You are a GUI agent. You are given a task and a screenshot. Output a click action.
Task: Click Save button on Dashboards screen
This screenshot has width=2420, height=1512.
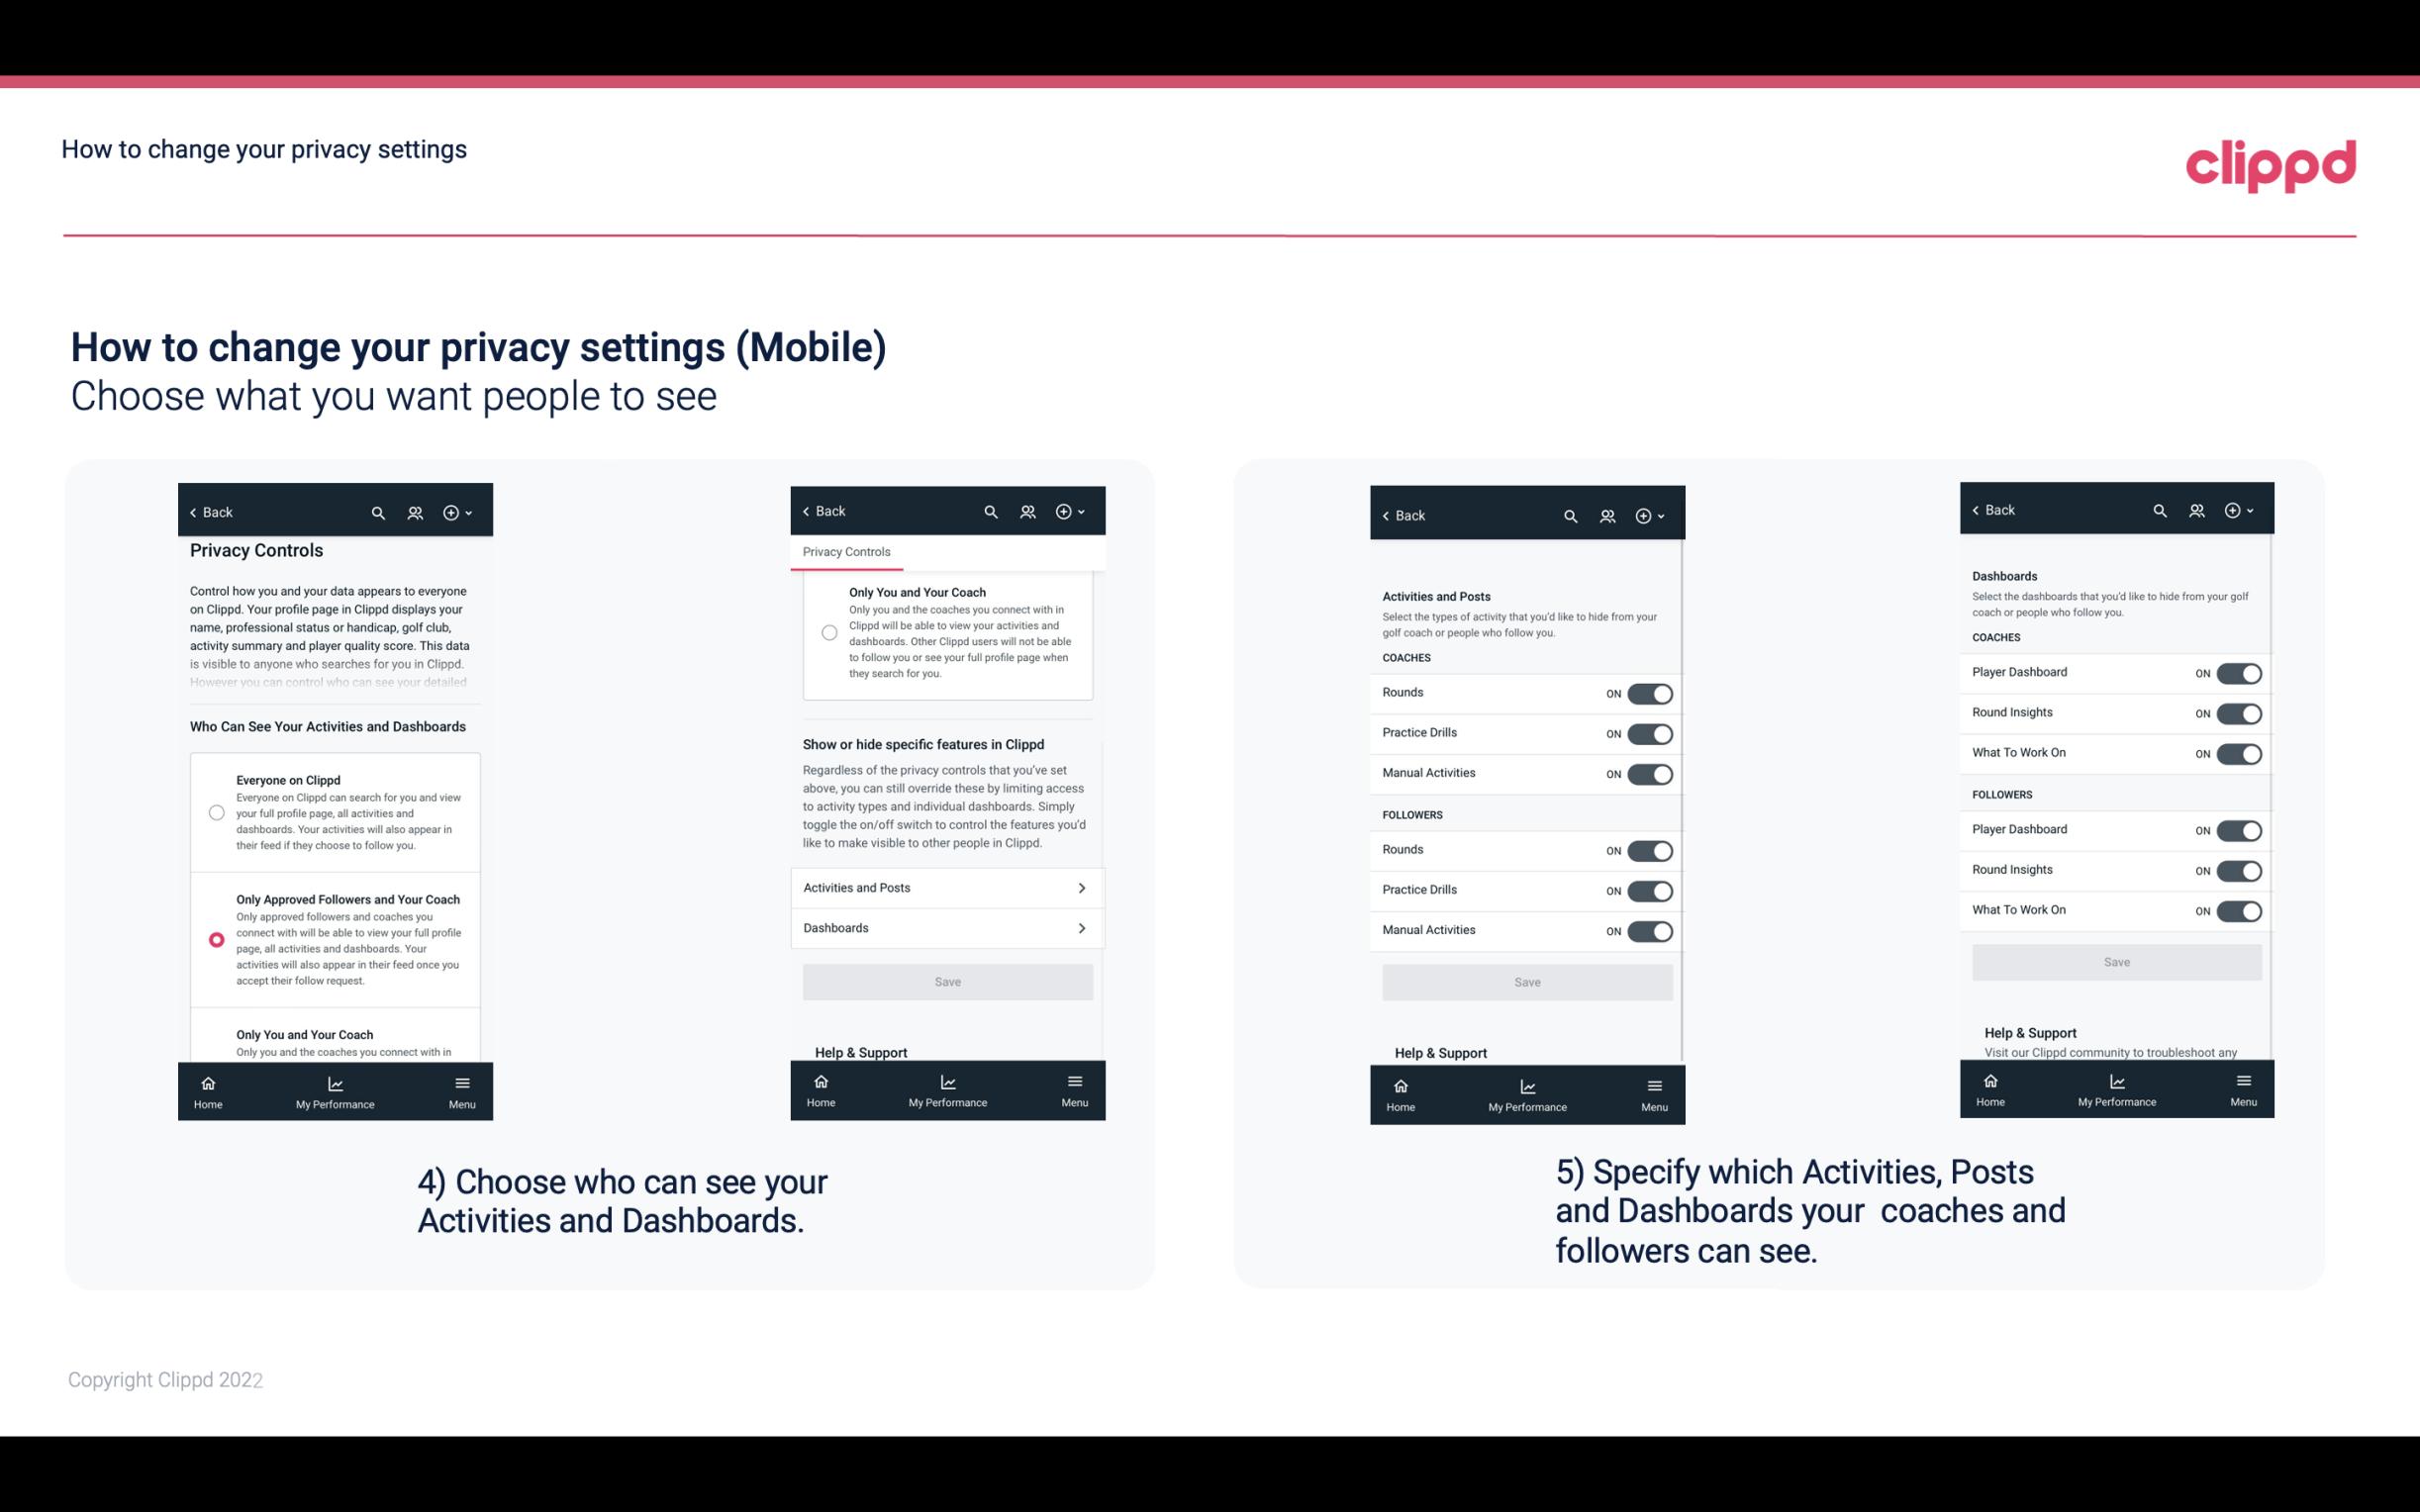[2115, 962]
